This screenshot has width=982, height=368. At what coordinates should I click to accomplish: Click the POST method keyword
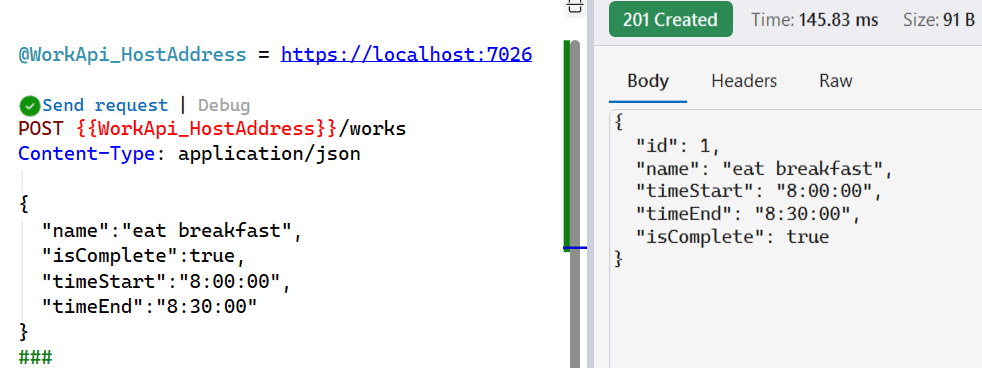click(x=41, y=129)
